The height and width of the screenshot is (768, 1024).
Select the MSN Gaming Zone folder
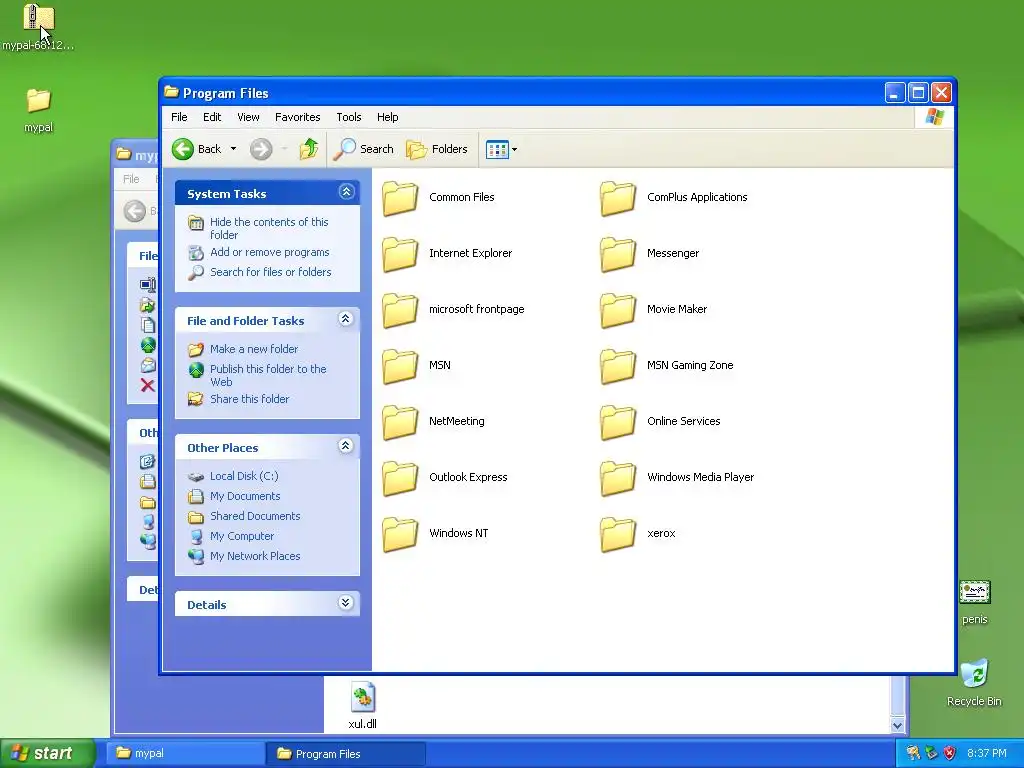point(666,366)
